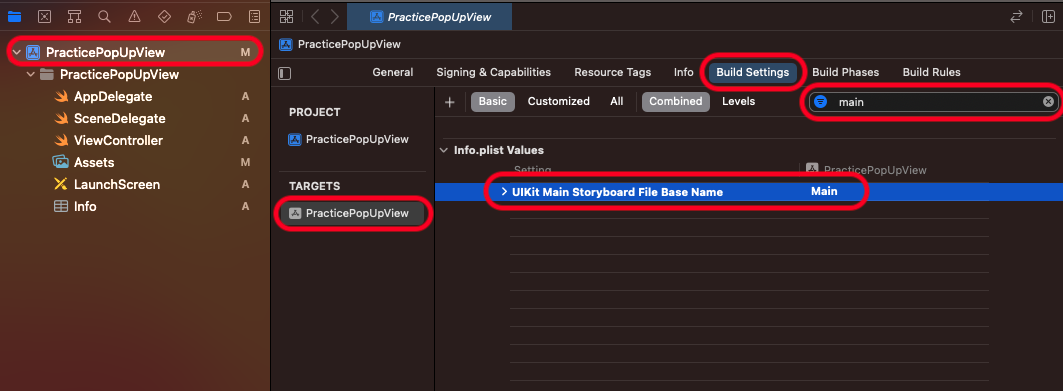Click the plus button to add build setting
1063x391 pixels.
pyautogui.click(x=449, y=102)
